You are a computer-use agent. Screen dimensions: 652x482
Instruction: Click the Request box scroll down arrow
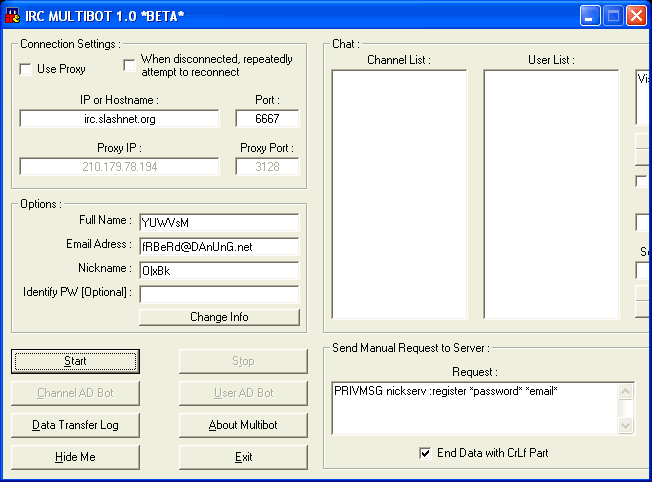click(627, 426)
